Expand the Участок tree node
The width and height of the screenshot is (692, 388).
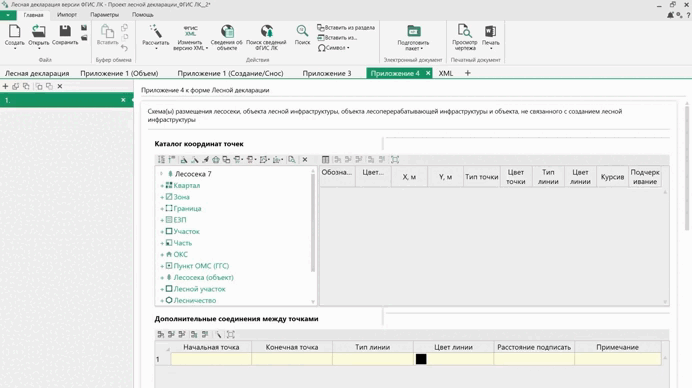(x=162, y=232)
